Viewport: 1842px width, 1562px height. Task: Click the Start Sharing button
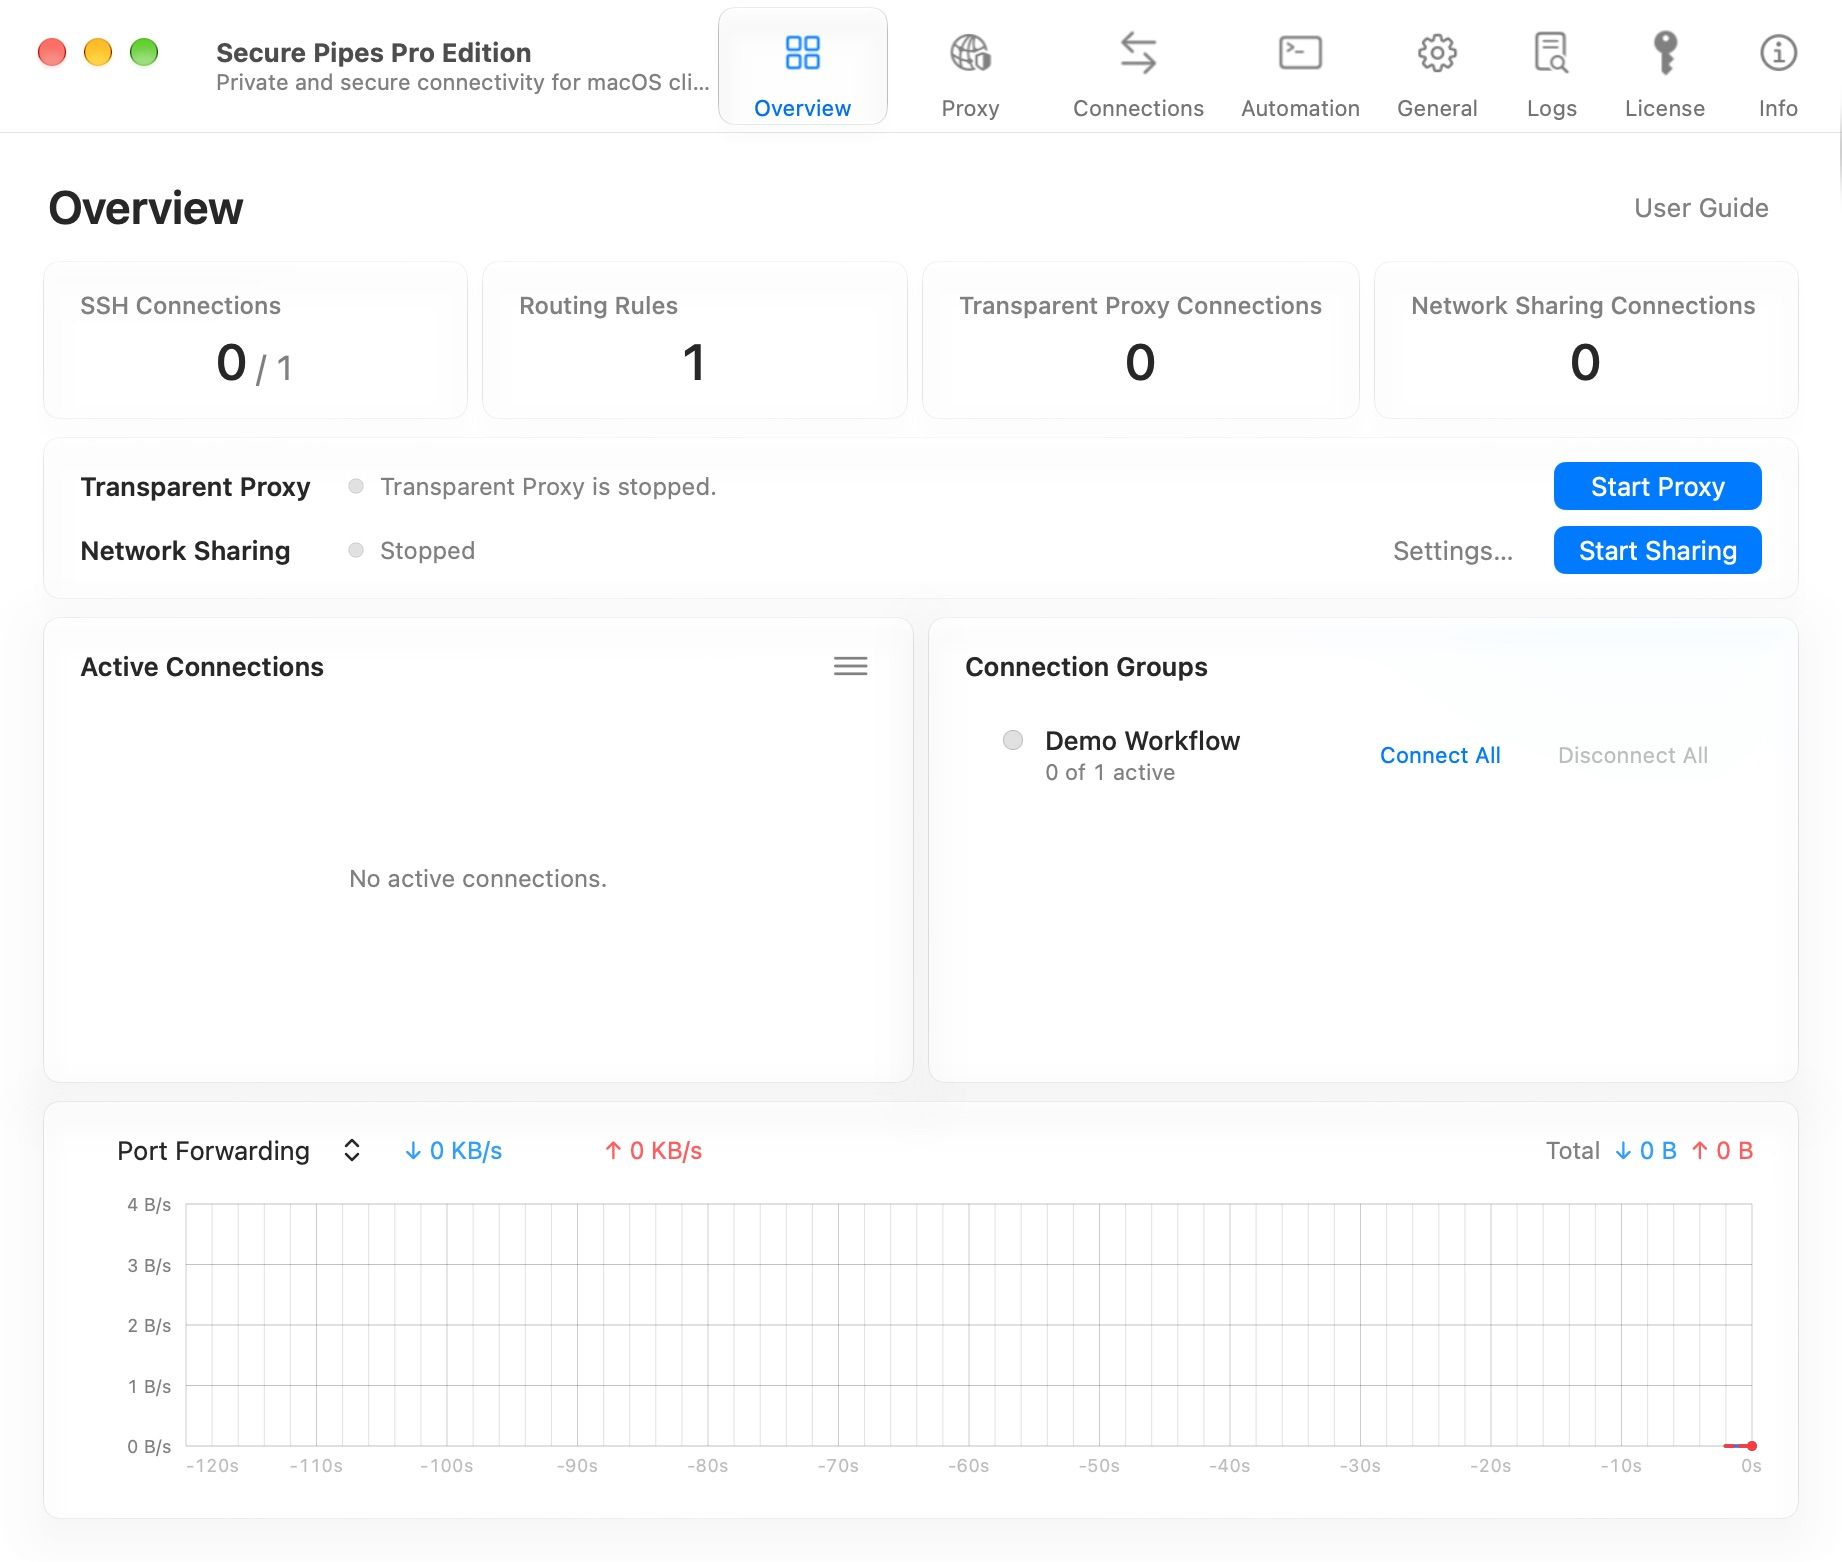1657,550
